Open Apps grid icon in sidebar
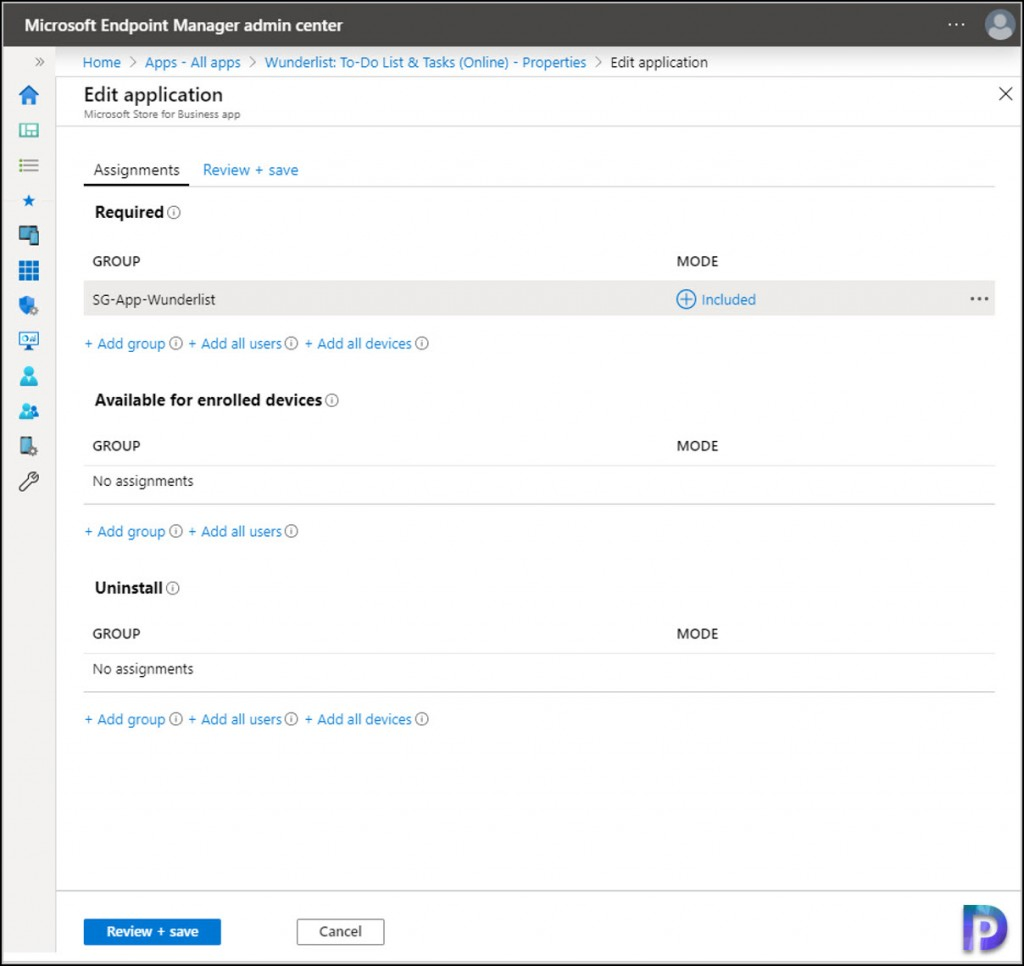Screen dimensions: 1024x966 pos(29,270)
